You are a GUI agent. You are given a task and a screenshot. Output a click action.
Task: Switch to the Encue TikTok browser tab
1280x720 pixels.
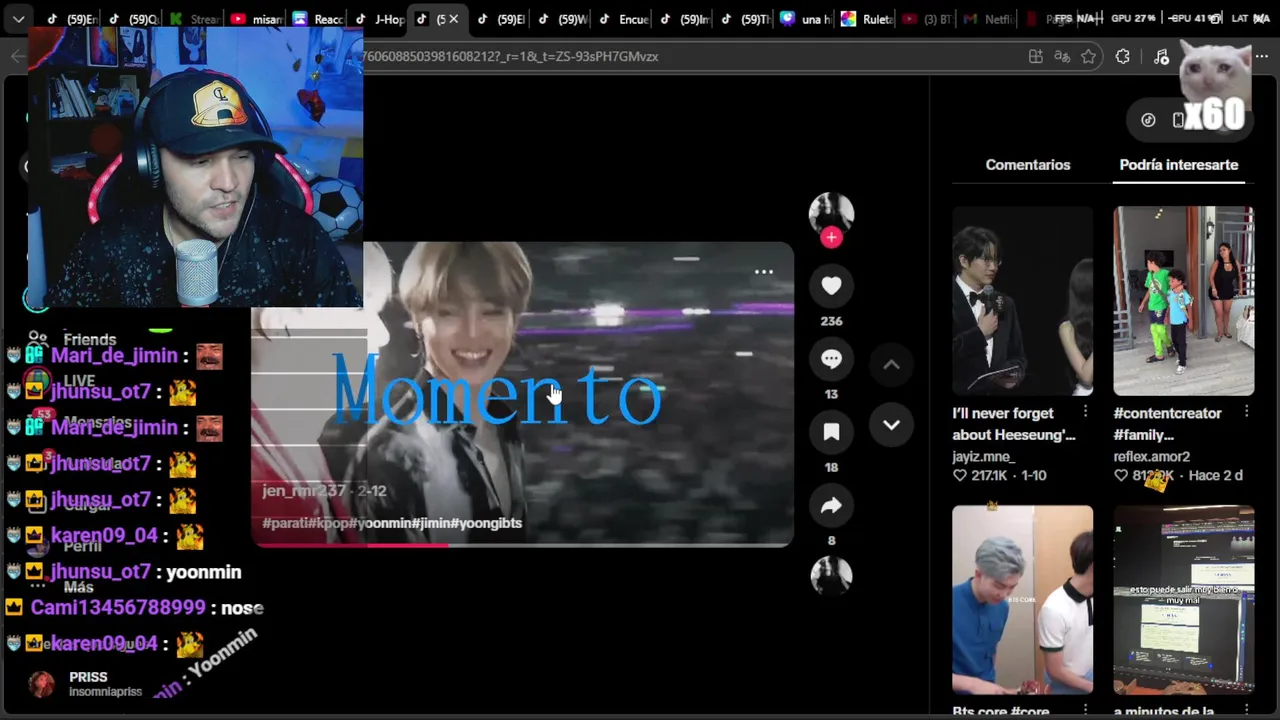pos(622,19)
